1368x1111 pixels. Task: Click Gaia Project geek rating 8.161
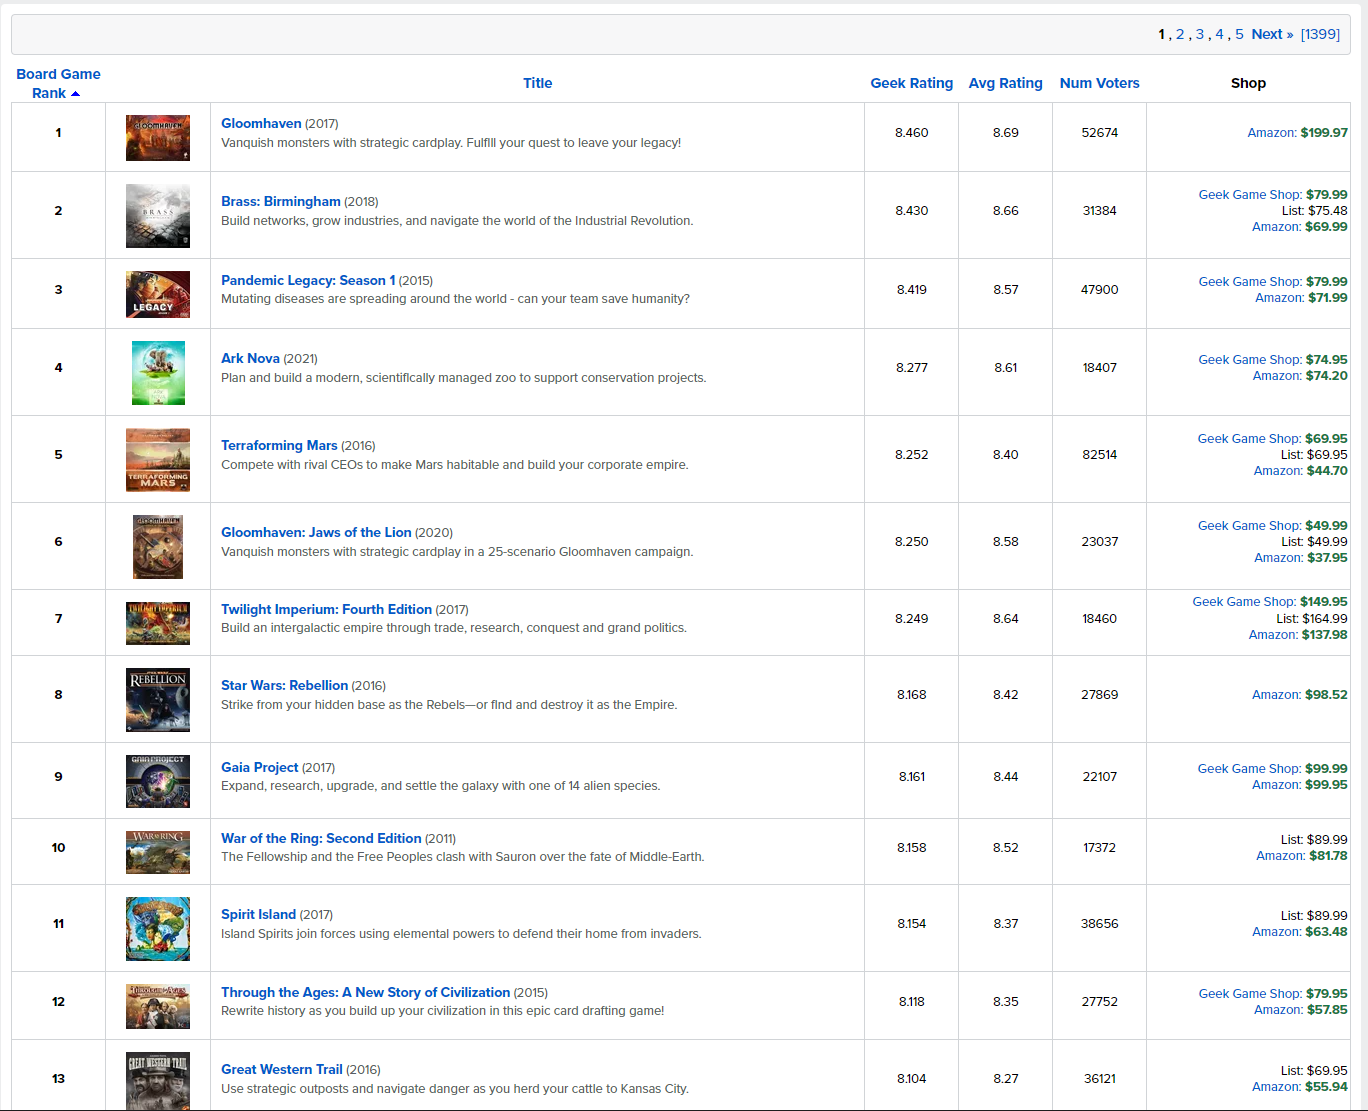[x=912, y=776]
